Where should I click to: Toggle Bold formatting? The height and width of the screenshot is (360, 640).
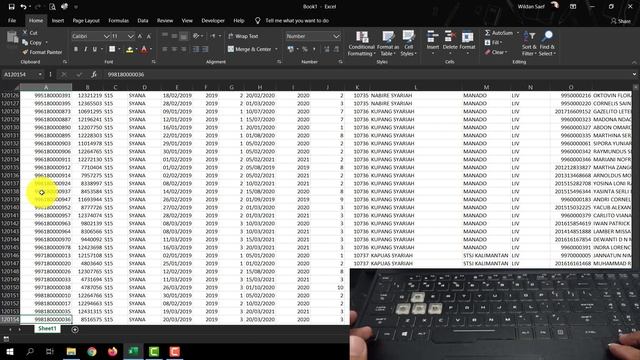tap(76, 49)
